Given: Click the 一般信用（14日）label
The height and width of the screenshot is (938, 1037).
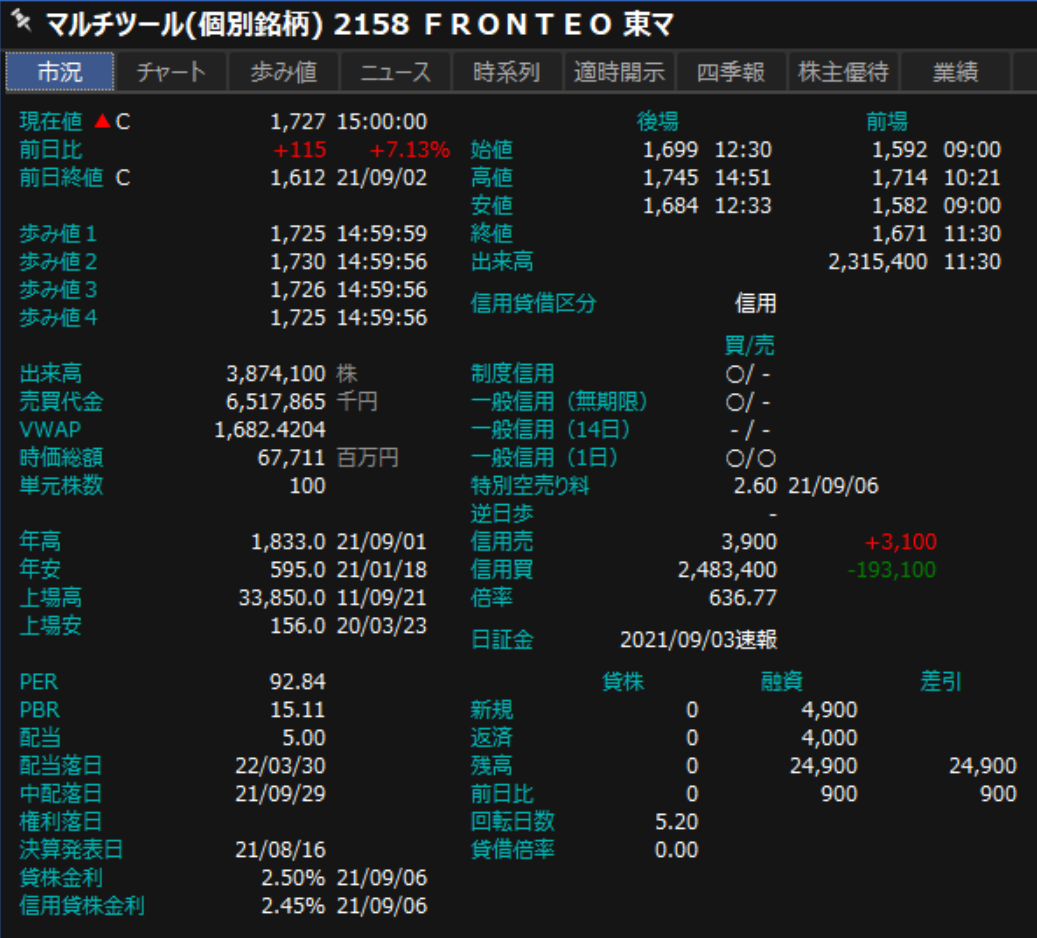Looking at the screenshot, I should coord(550,430).
